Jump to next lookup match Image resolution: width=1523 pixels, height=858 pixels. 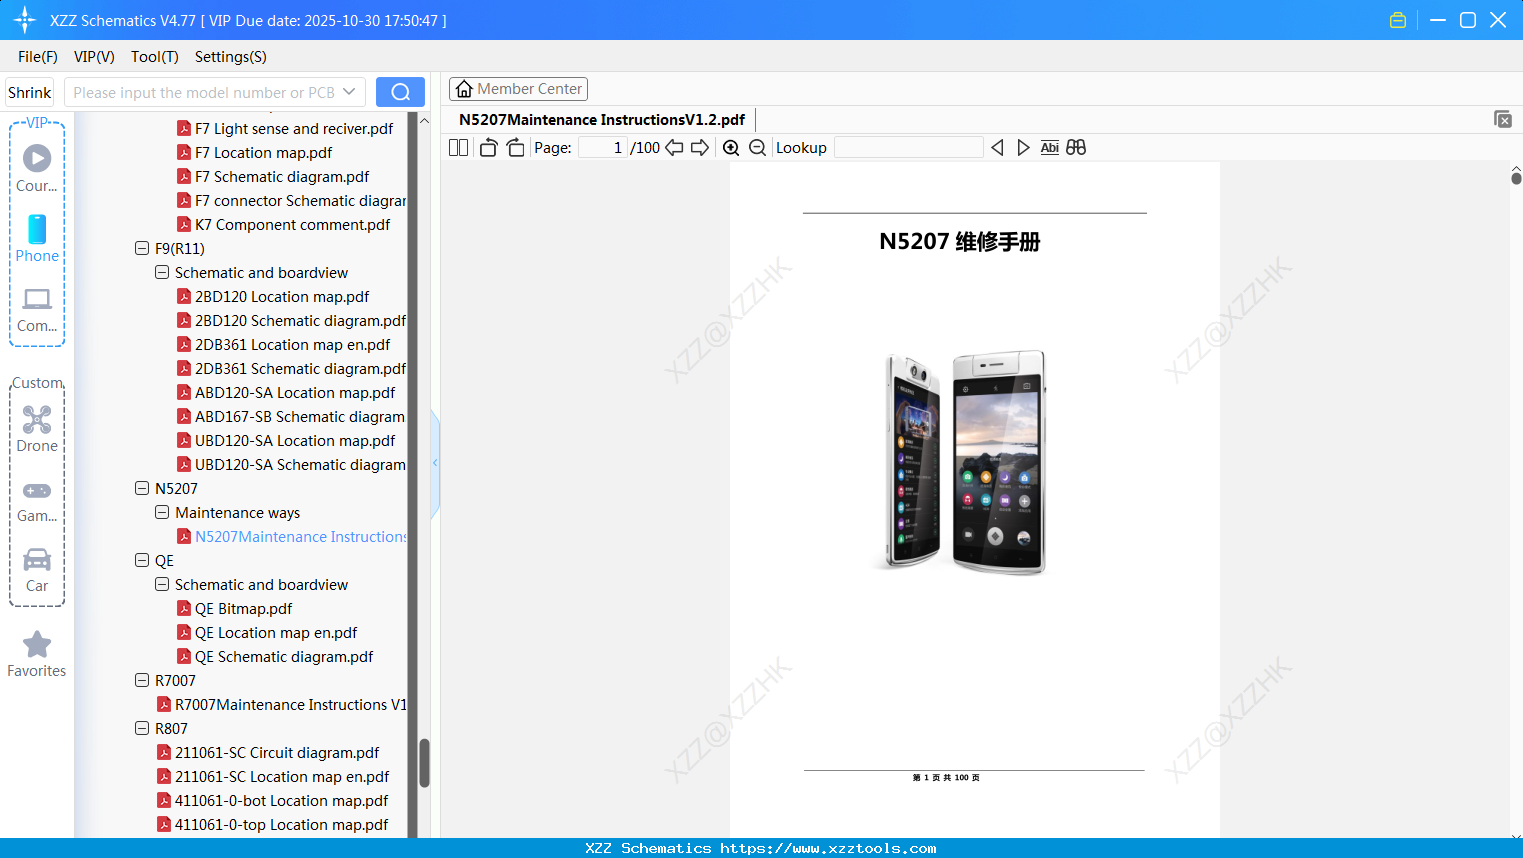click(1023, 147)
